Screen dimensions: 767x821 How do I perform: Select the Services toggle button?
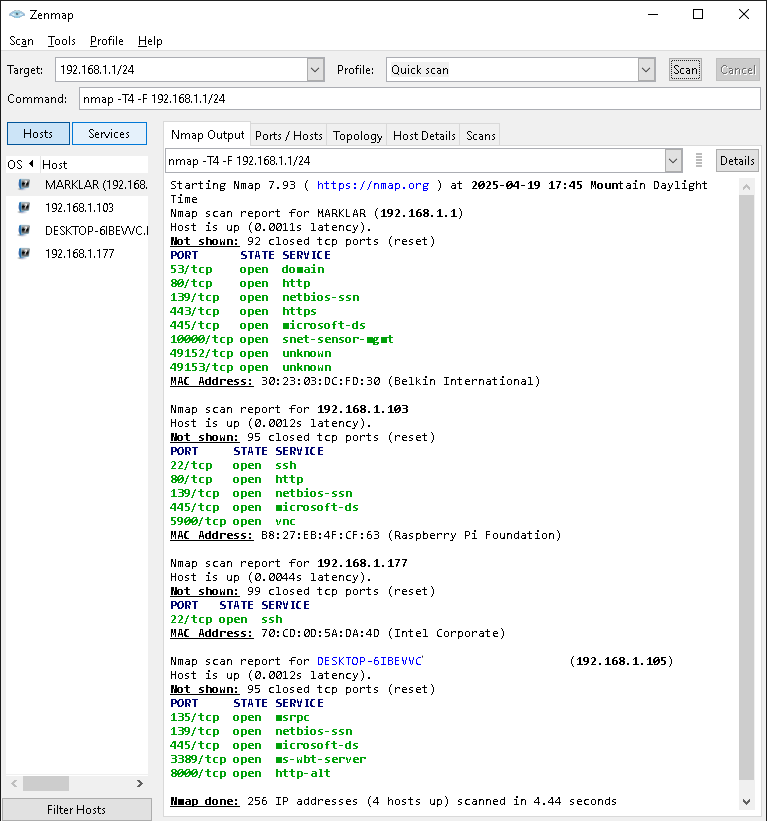pos(109,134)
